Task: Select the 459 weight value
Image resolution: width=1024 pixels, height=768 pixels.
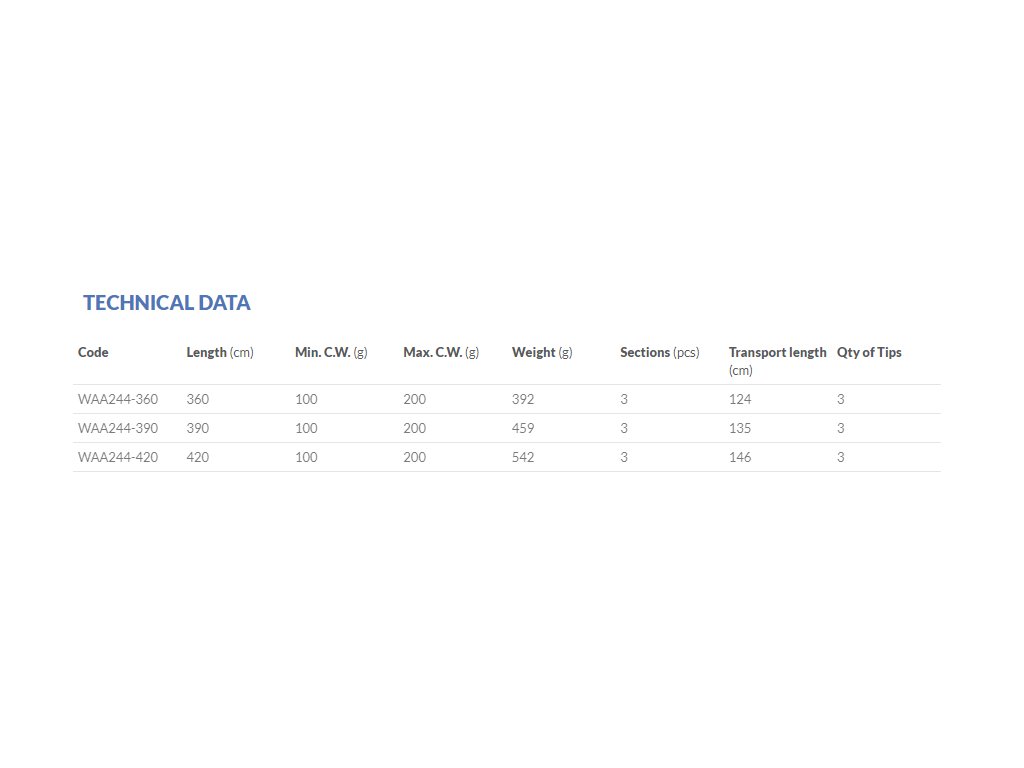Action: (523, 428)
